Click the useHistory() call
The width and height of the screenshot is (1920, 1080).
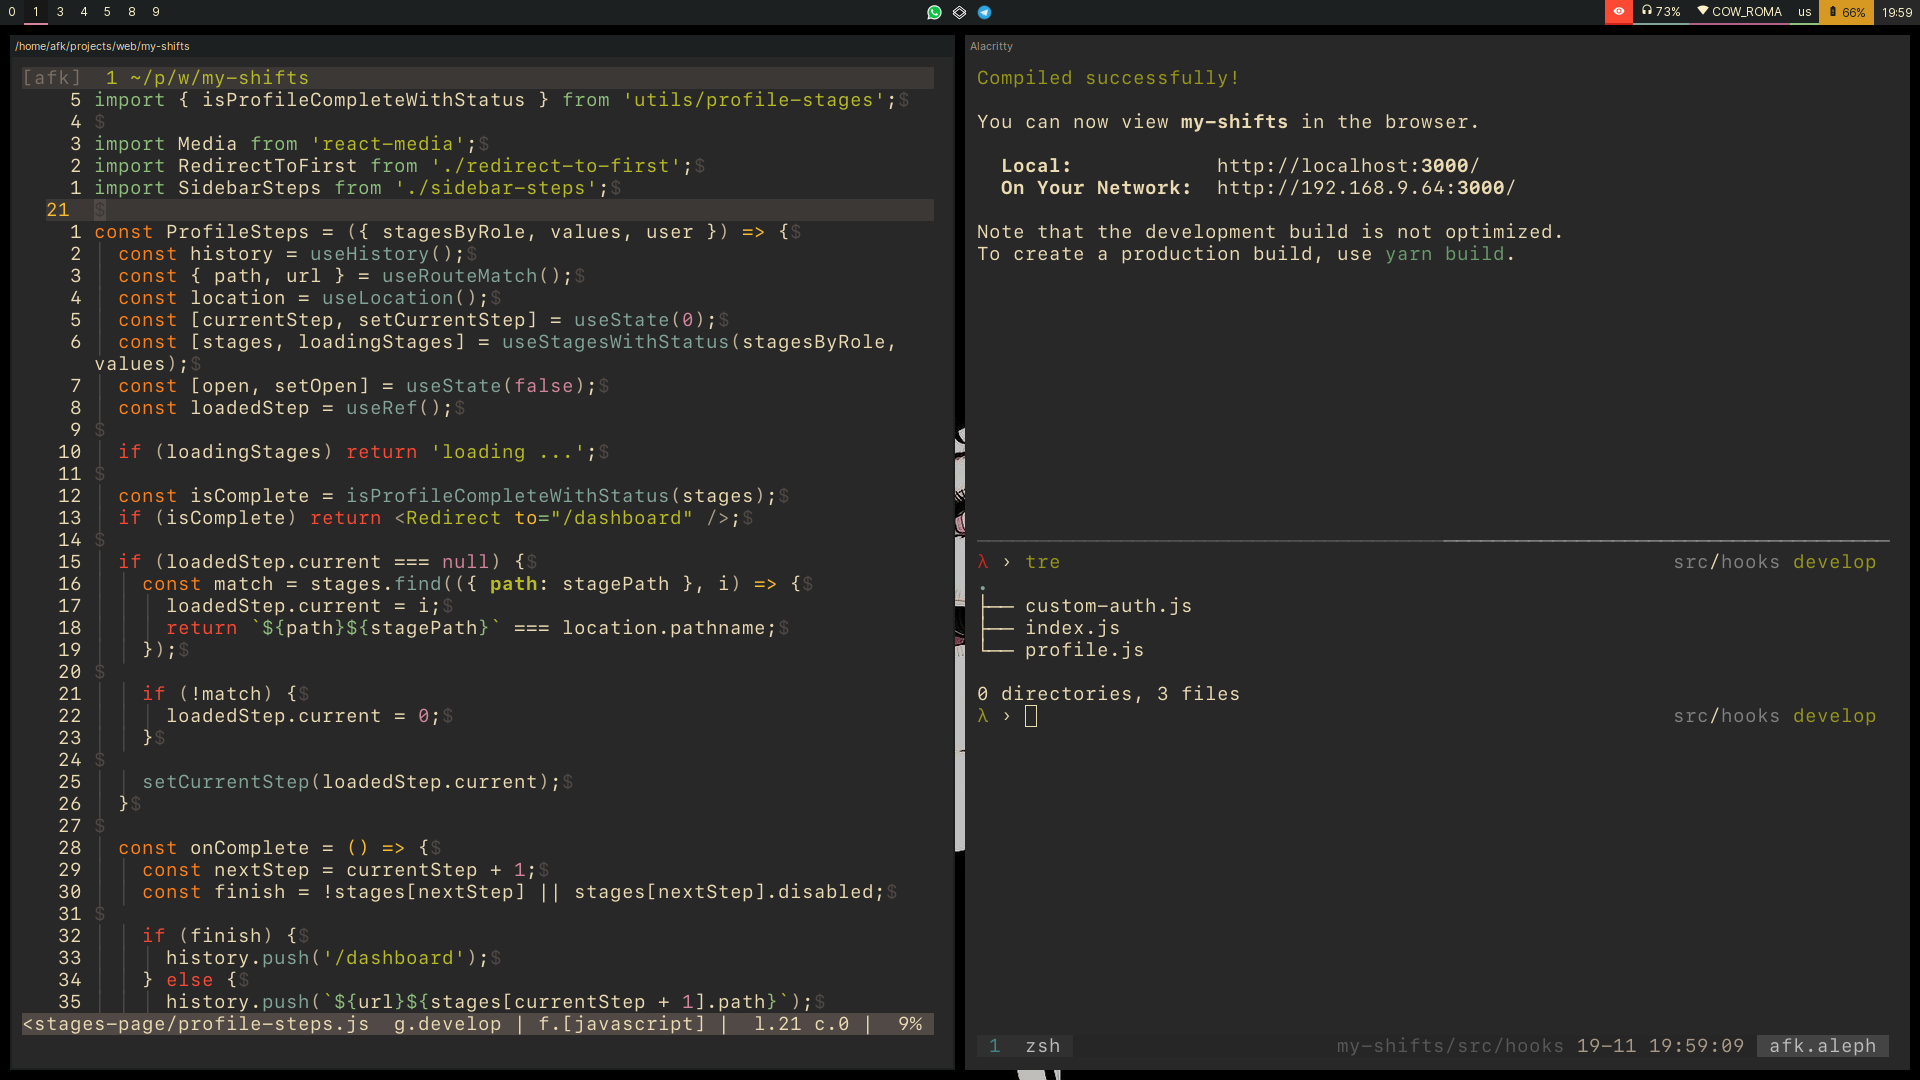click(x=381, y=254)
